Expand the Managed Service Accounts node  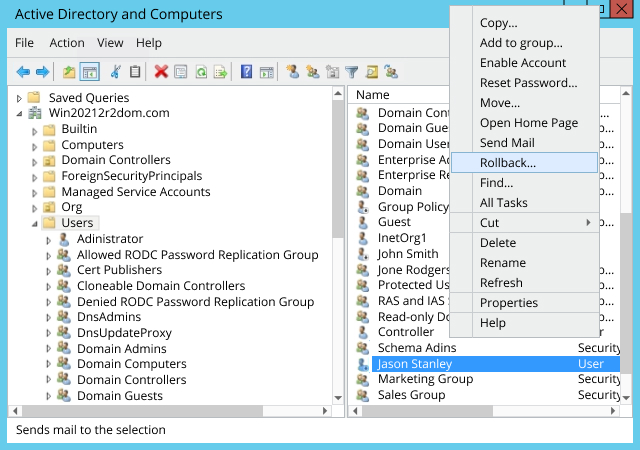34,194
